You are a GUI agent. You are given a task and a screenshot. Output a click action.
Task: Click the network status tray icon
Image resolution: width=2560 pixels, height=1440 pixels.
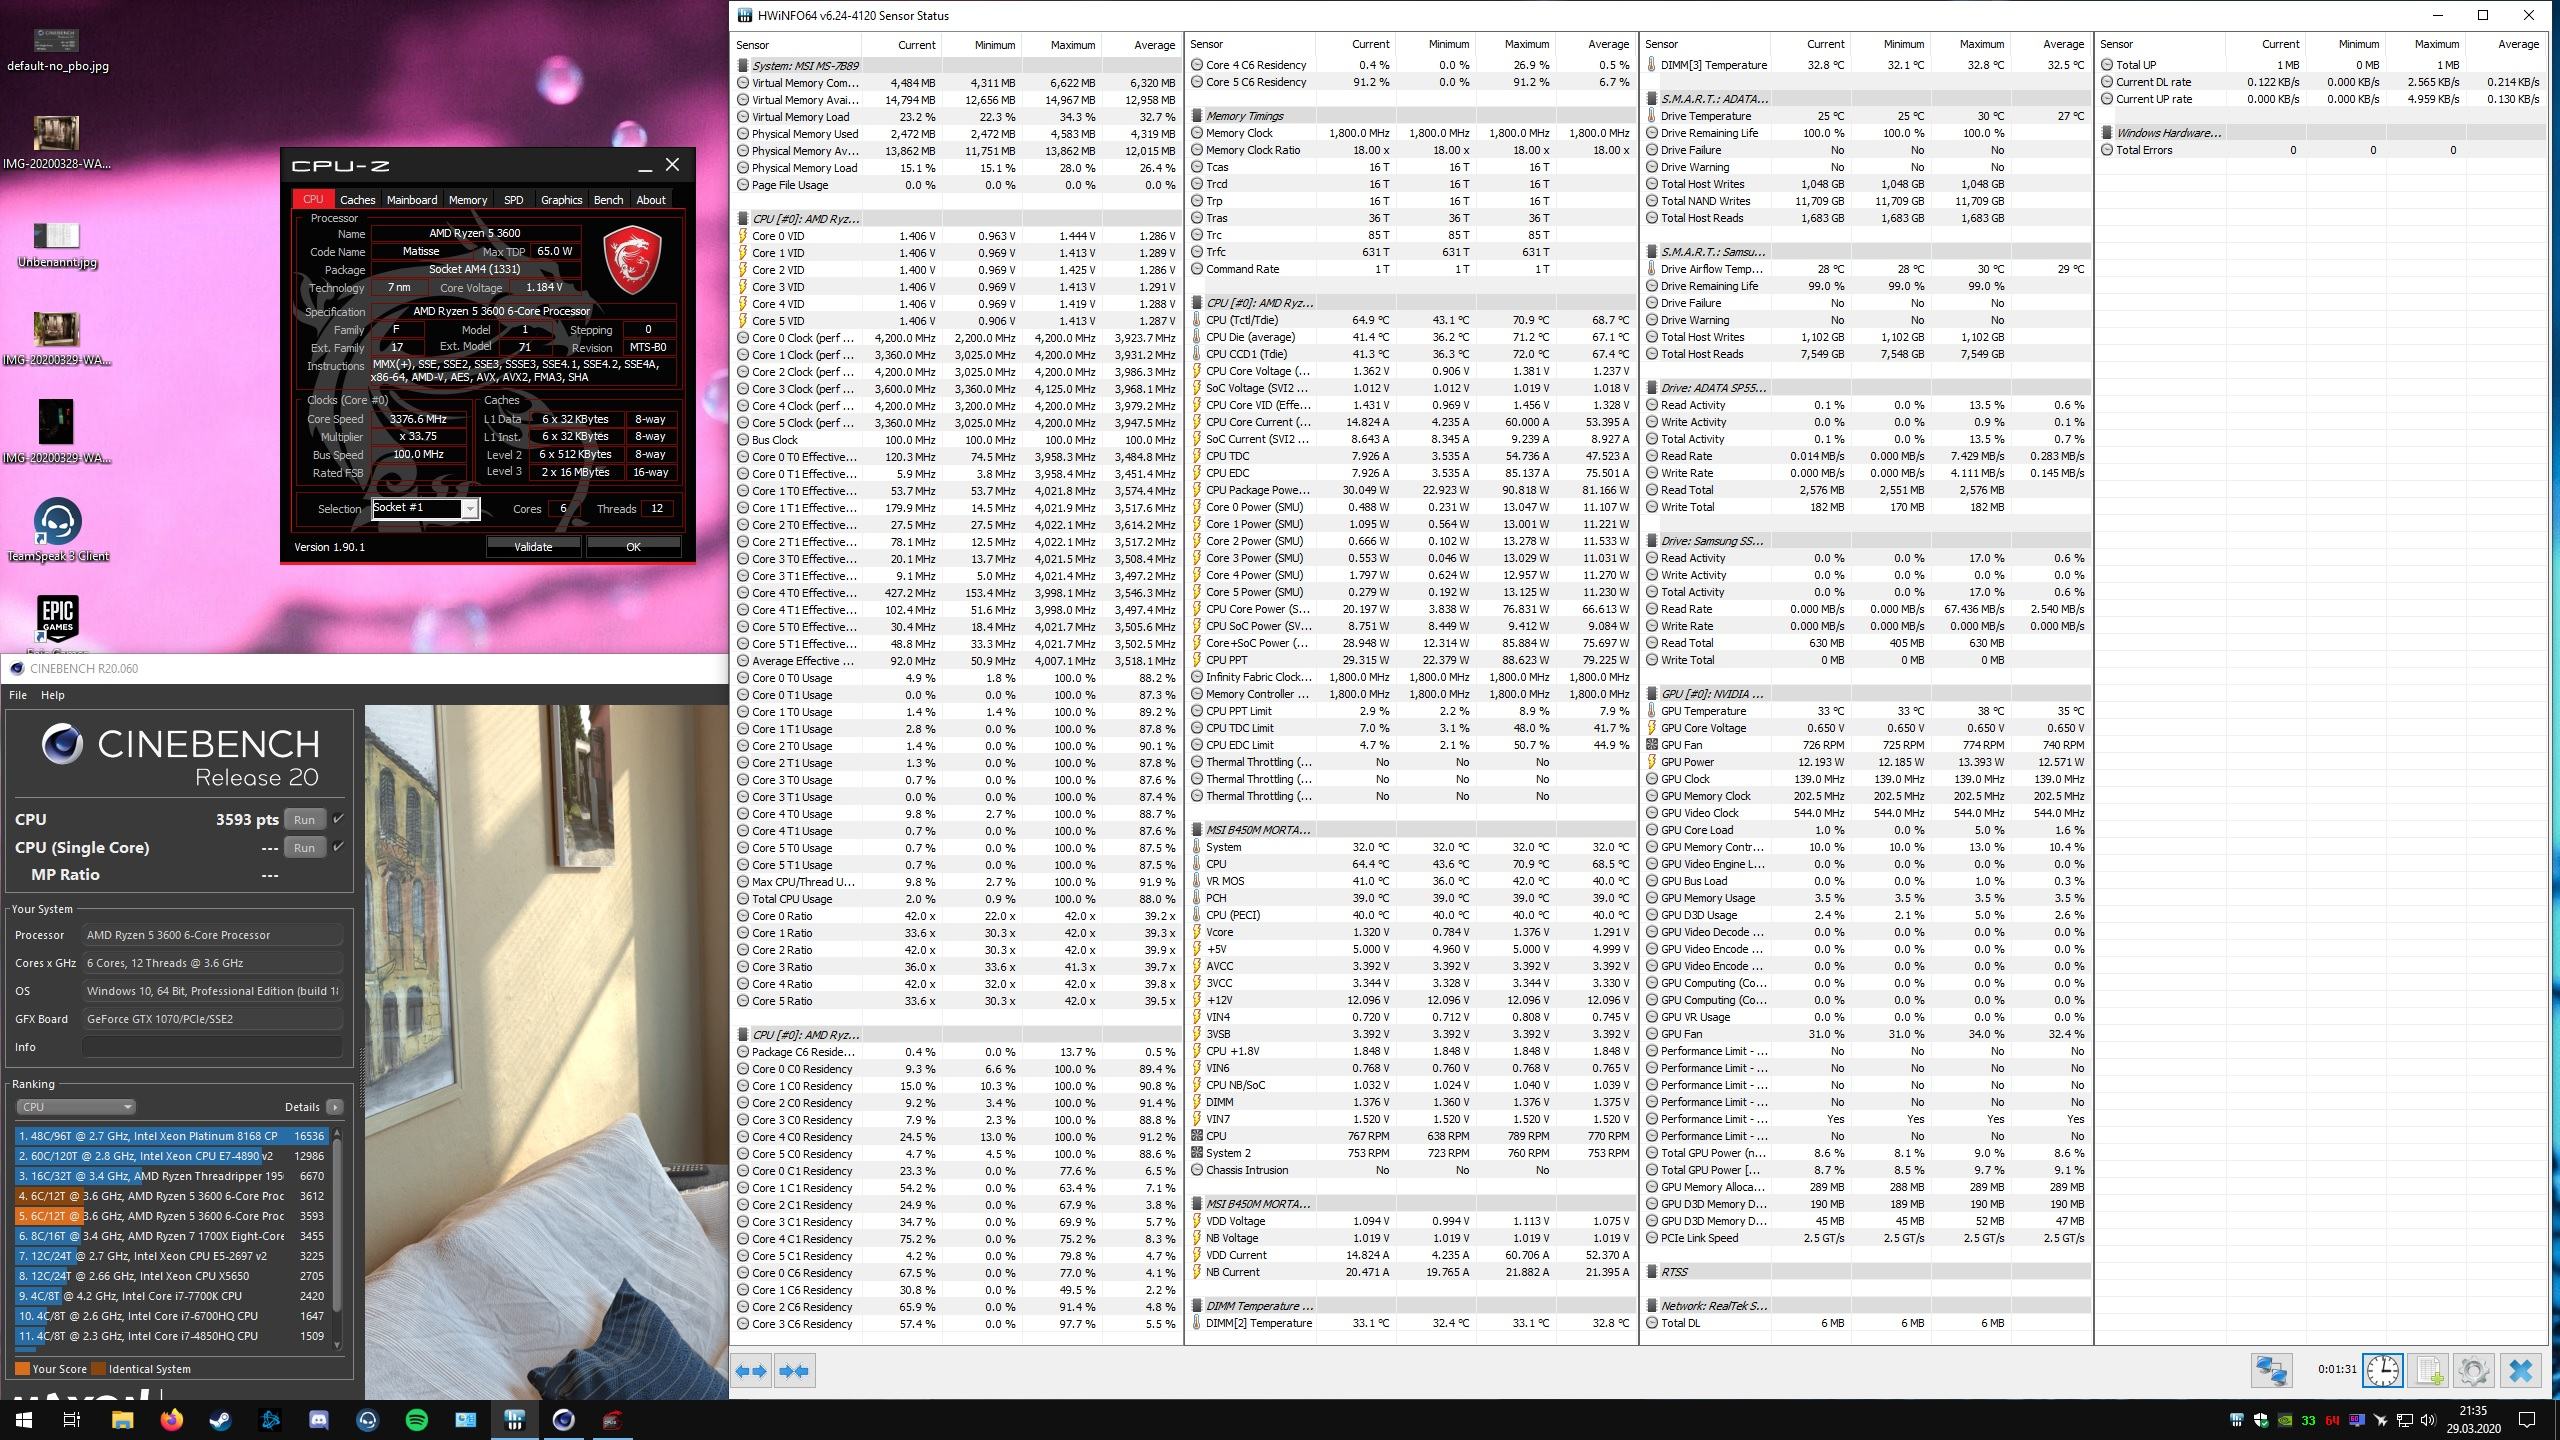2405,1420
